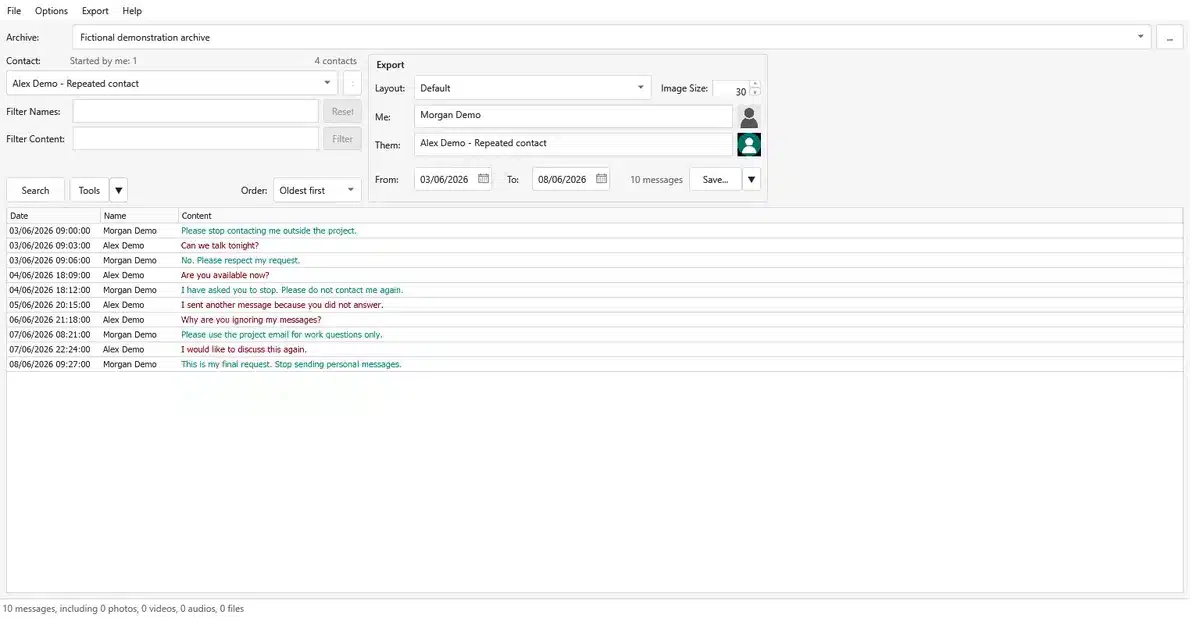1200x622 pixels.
Task: Select message 'Please stop contacting me outside the project.'
Action: pyautogui.click(x=269, y=231)
